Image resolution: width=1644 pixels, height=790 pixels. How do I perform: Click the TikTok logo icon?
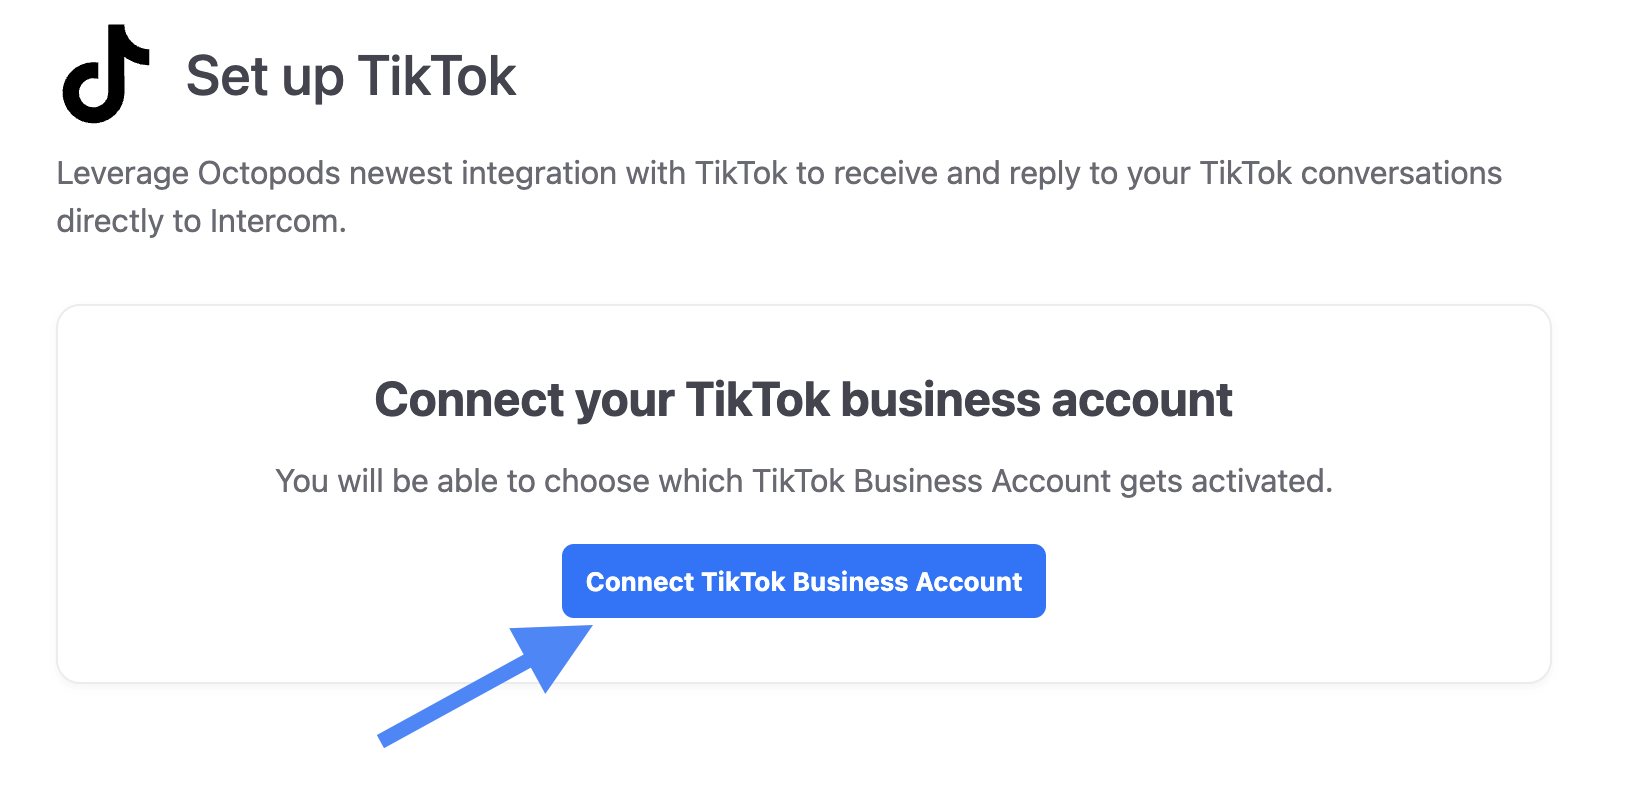point(105,75)
